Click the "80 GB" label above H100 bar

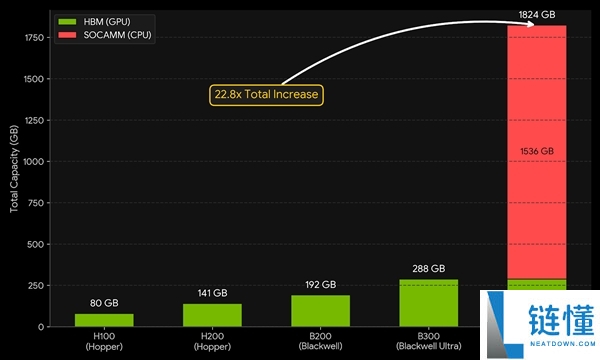pyautogui.click(x=104, y=303)
